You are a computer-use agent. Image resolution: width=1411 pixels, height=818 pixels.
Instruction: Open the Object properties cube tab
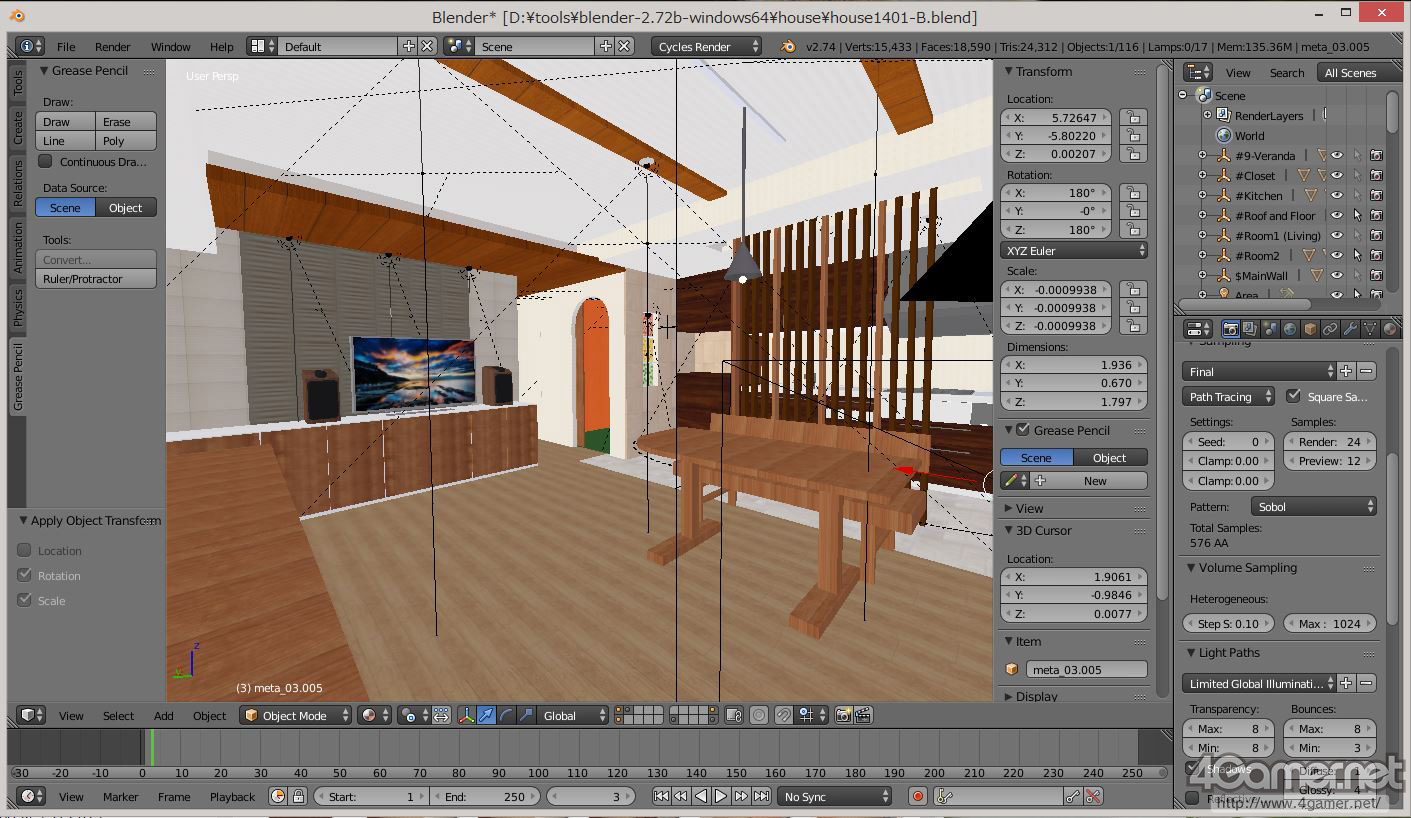(x=1310, y=329)
